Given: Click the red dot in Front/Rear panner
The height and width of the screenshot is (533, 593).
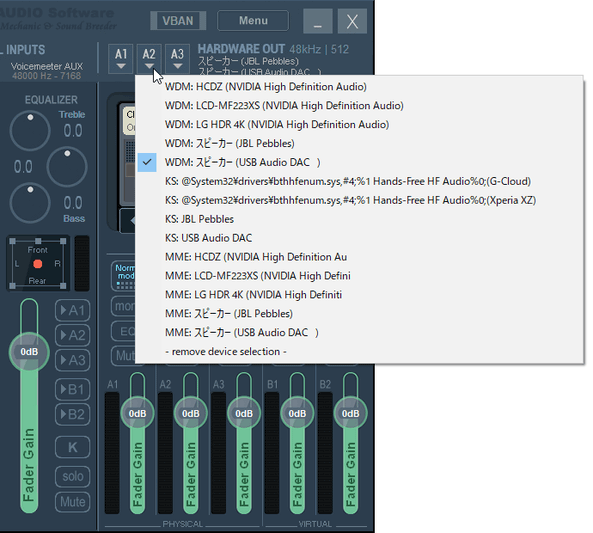Looking at the screenshot, I should [37, 264].
